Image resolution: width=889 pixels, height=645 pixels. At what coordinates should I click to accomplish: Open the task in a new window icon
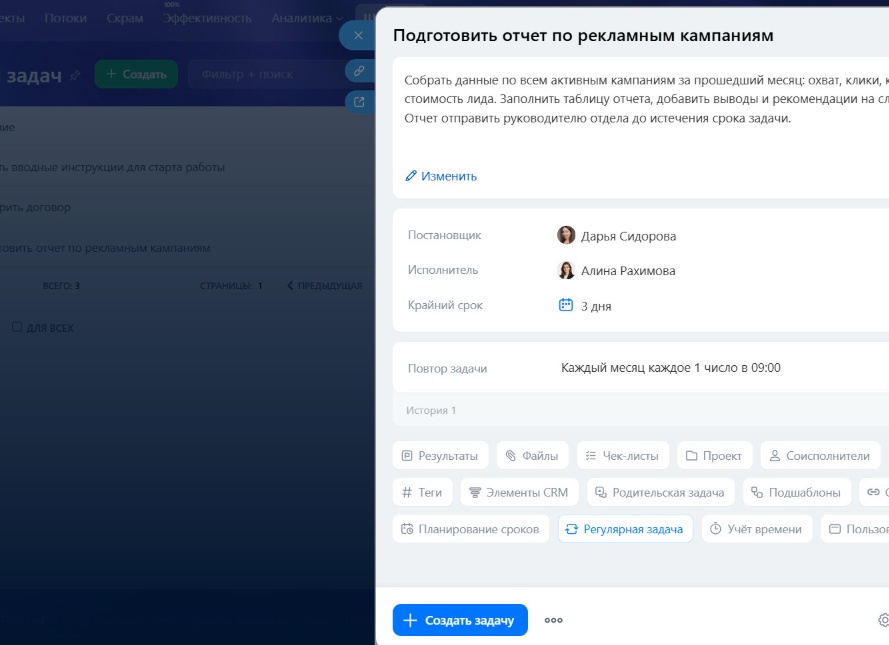[x=359, y=102]
